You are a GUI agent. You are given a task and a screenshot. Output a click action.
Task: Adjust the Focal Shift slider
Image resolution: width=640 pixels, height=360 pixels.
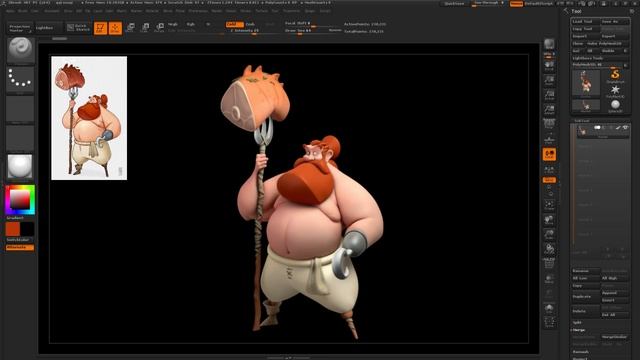(312, 24)
